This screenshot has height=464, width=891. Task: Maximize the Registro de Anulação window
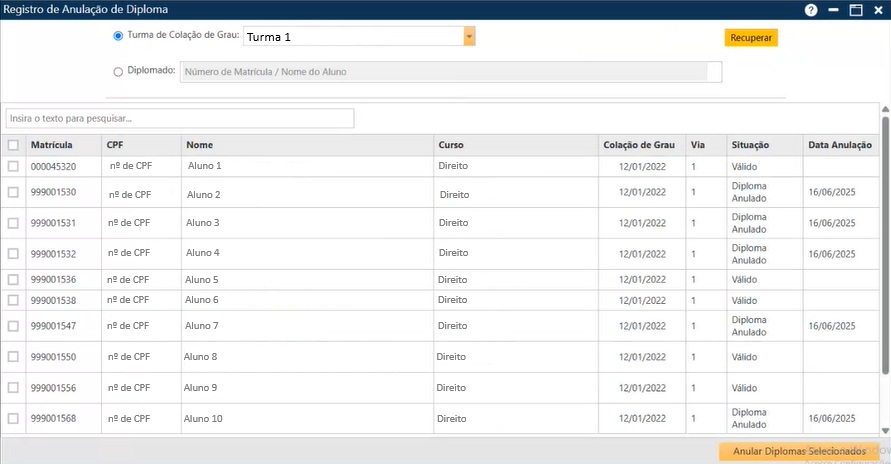click(855, 10)
